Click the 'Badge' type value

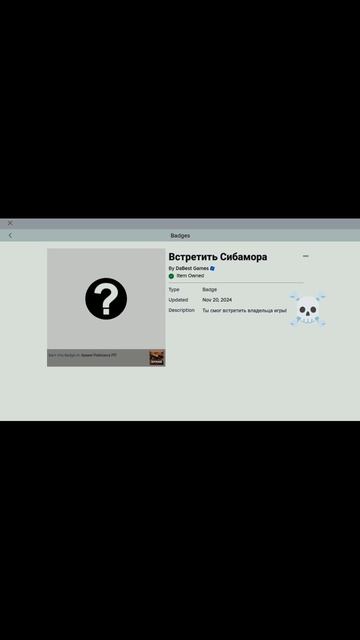click(209, 289)
